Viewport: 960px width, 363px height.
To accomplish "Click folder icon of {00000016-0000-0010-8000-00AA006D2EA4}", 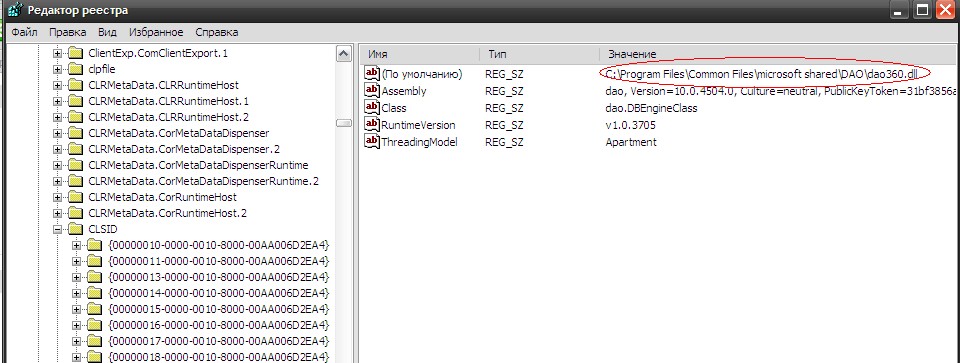I will (94, 325).
